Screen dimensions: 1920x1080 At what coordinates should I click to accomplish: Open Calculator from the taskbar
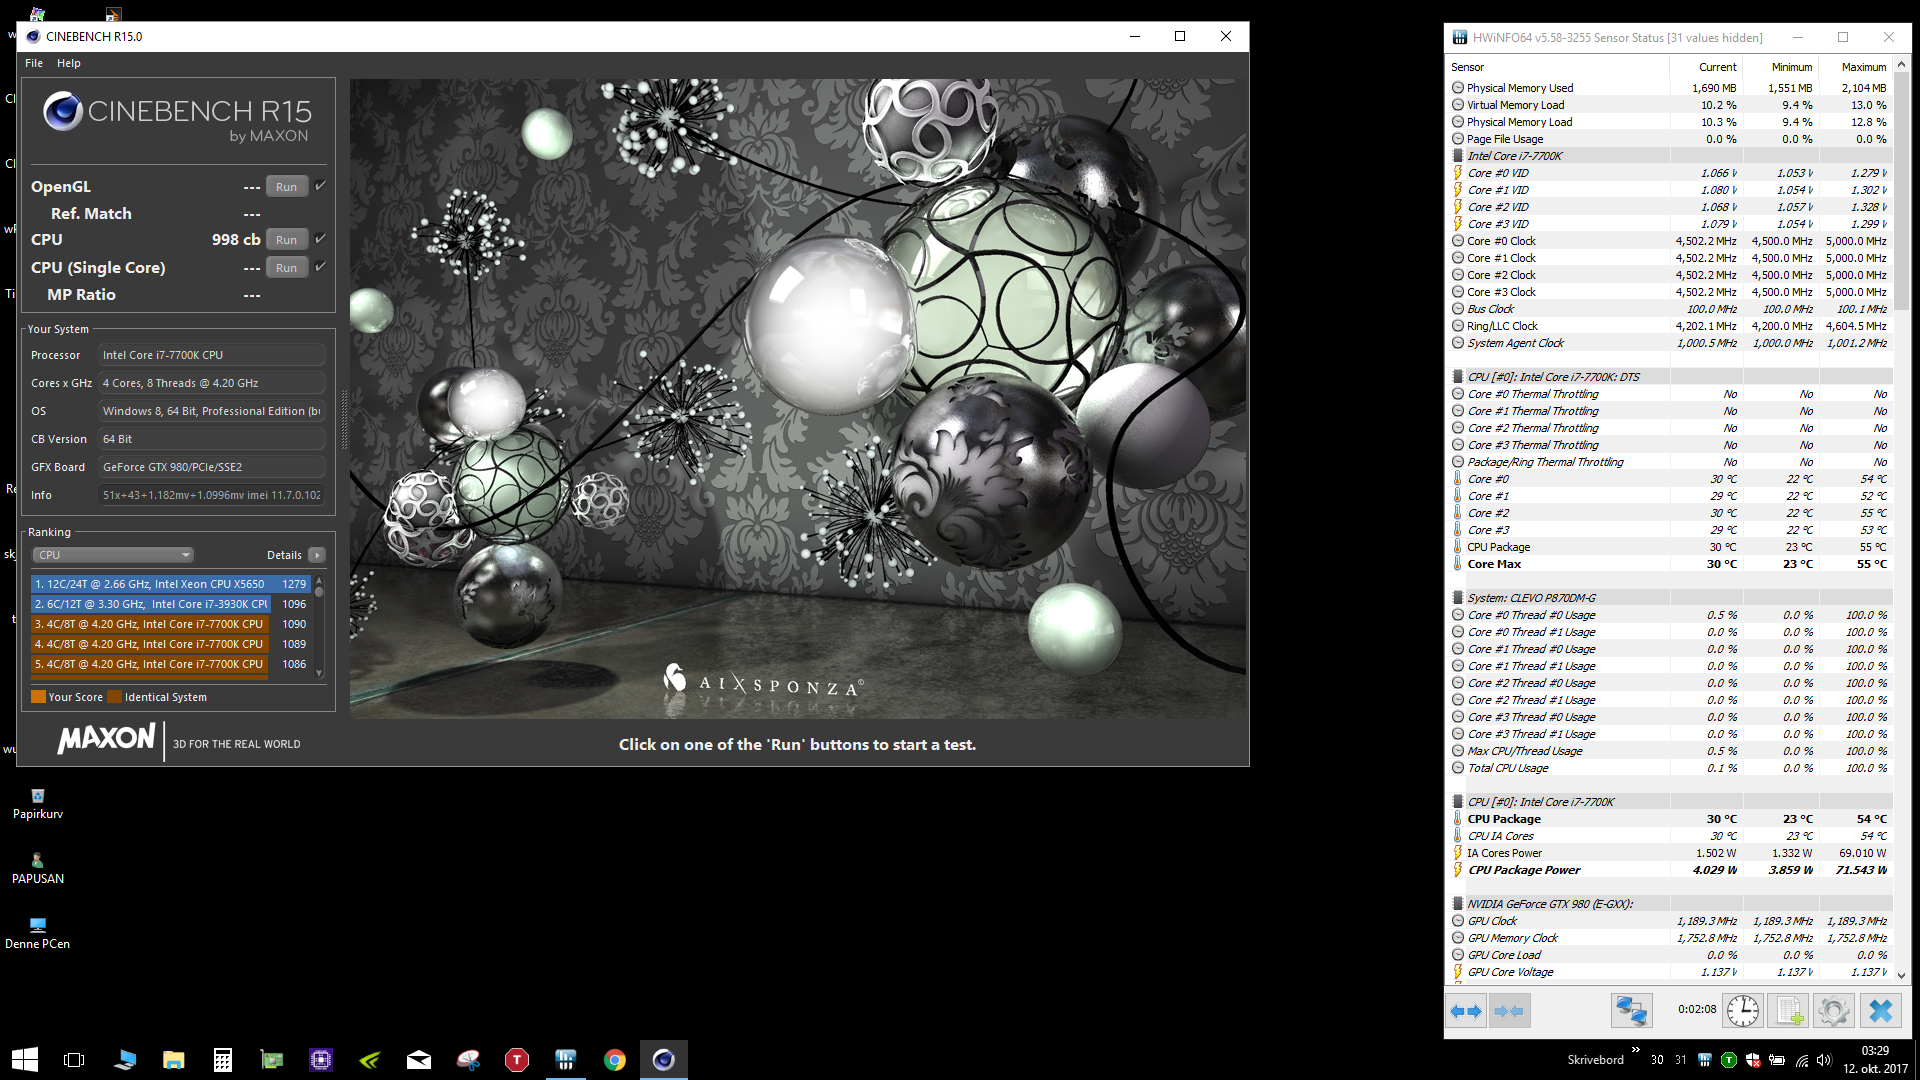pyautogui.click(x=223, y=1060)
